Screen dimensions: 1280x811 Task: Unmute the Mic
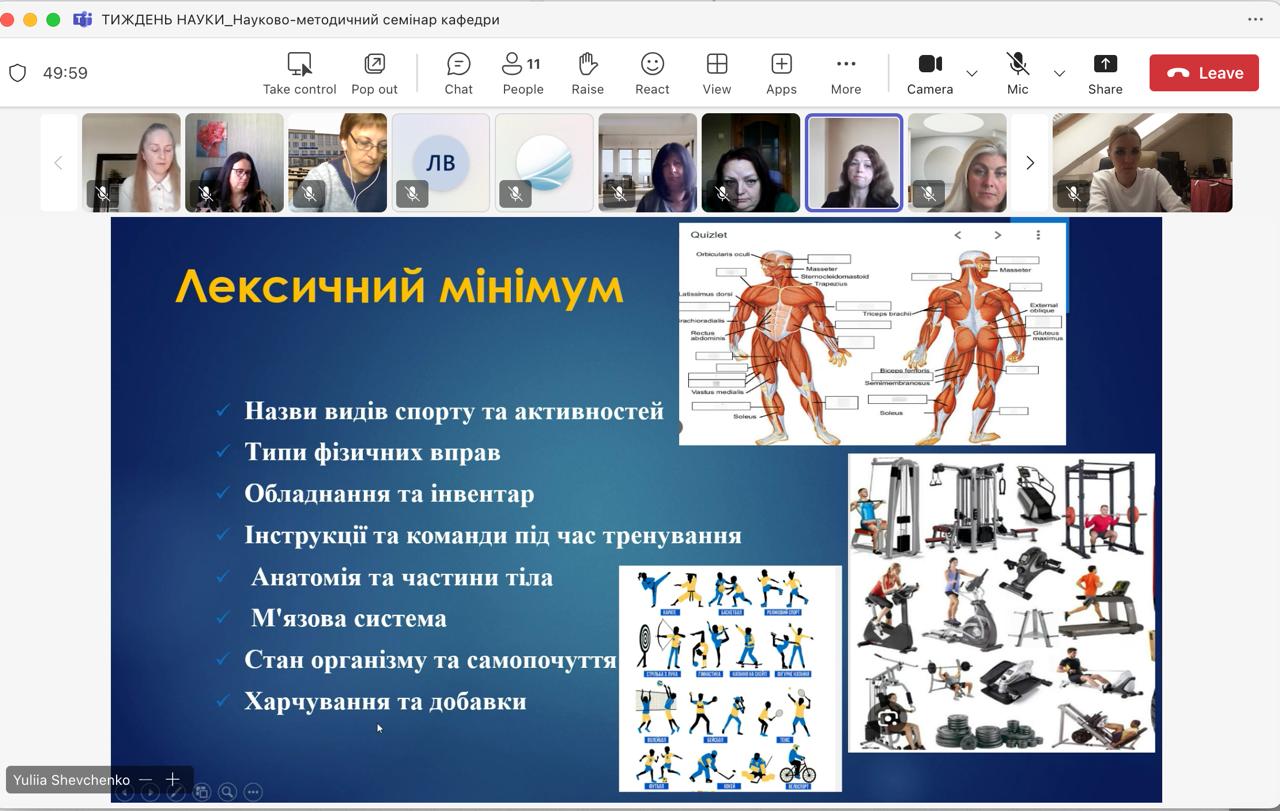(x=1017, y=73)
